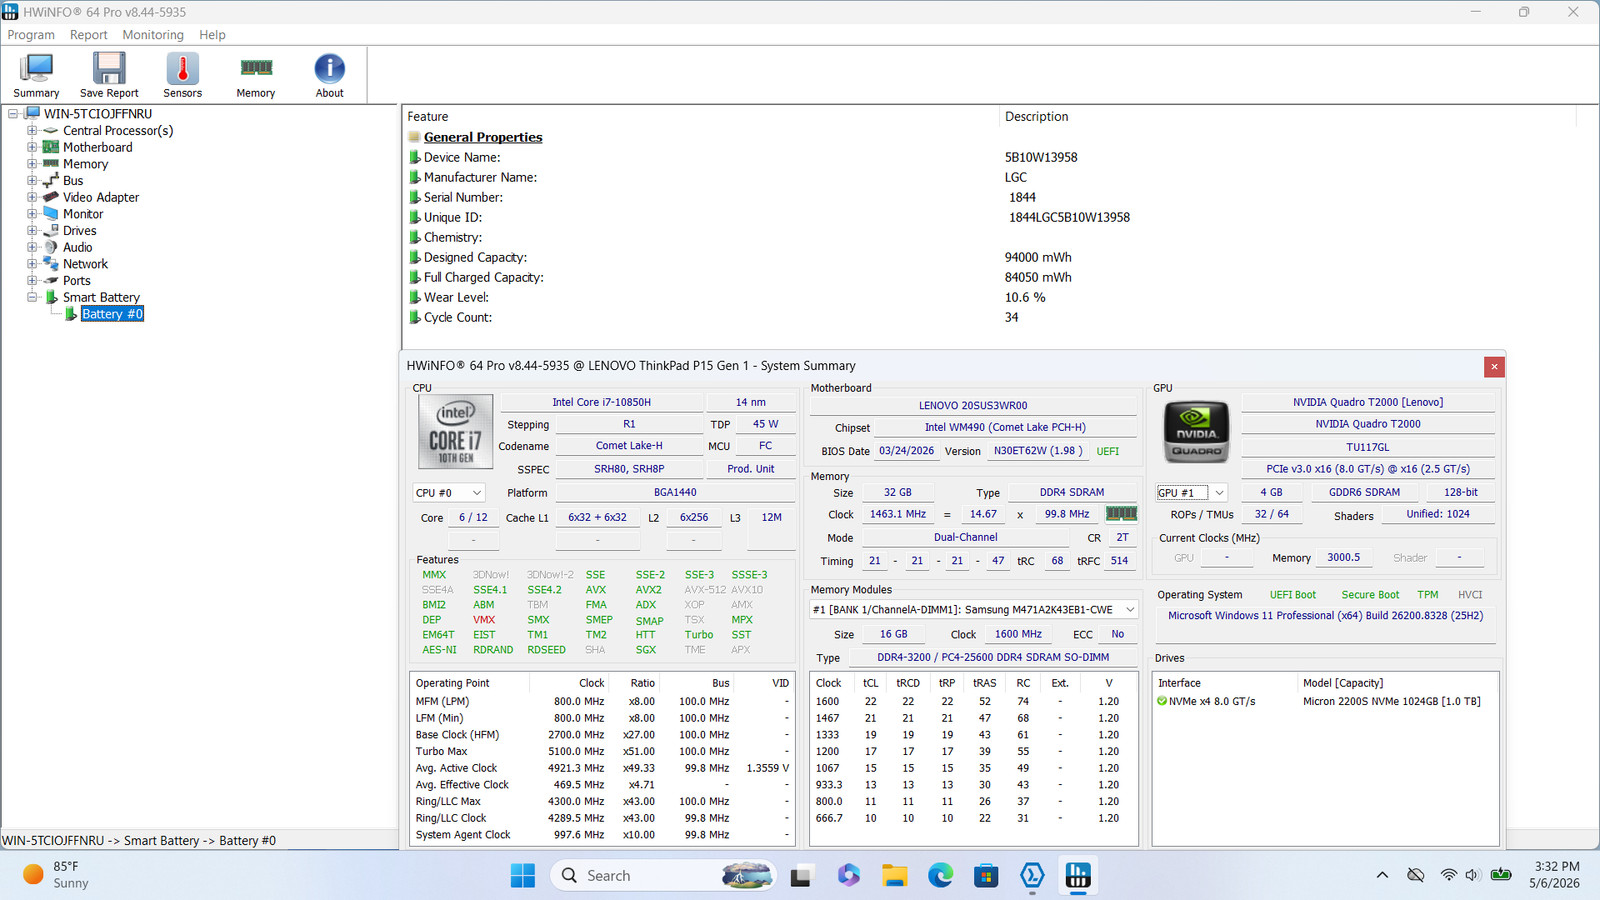Click the Wi-Fi tray icon
Screen dimensions: 1600x900
1448,875
